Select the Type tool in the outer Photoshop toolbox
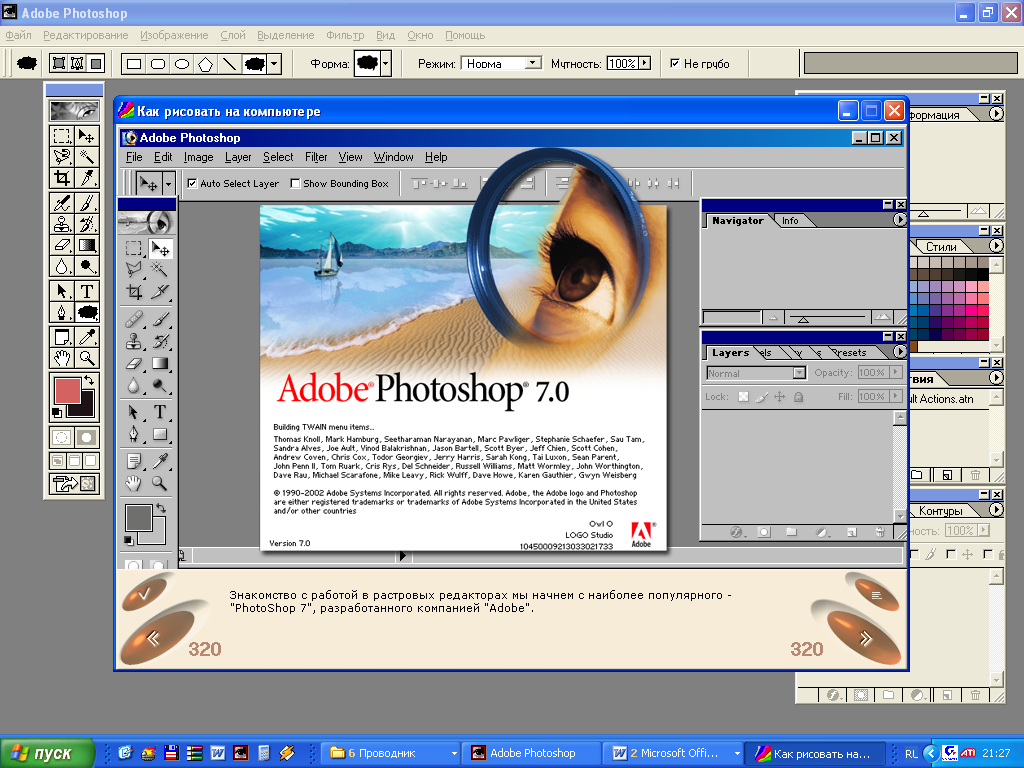This screenshot has height=768, width=1024. coord(87,291)
